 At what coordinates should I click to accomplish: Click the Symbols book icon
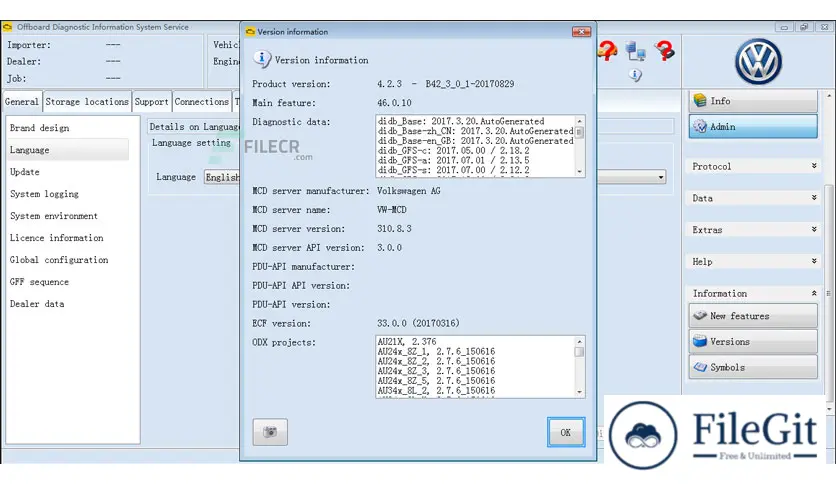point(700,367)
